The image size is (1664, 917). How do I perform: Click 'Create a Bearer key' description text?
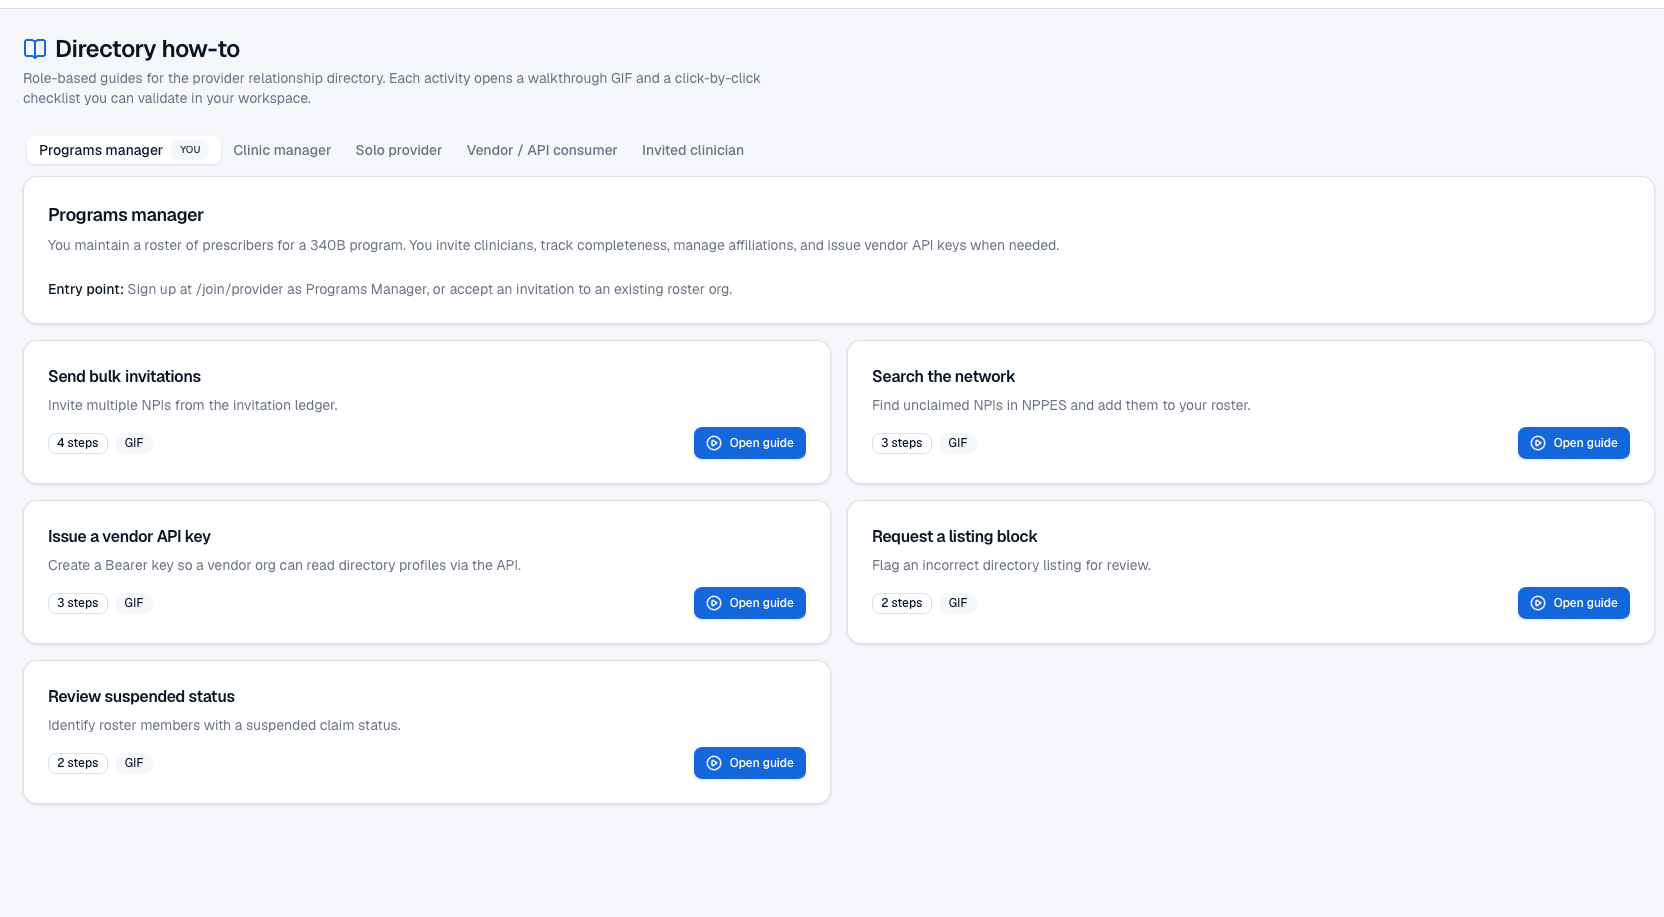[284, 565]
